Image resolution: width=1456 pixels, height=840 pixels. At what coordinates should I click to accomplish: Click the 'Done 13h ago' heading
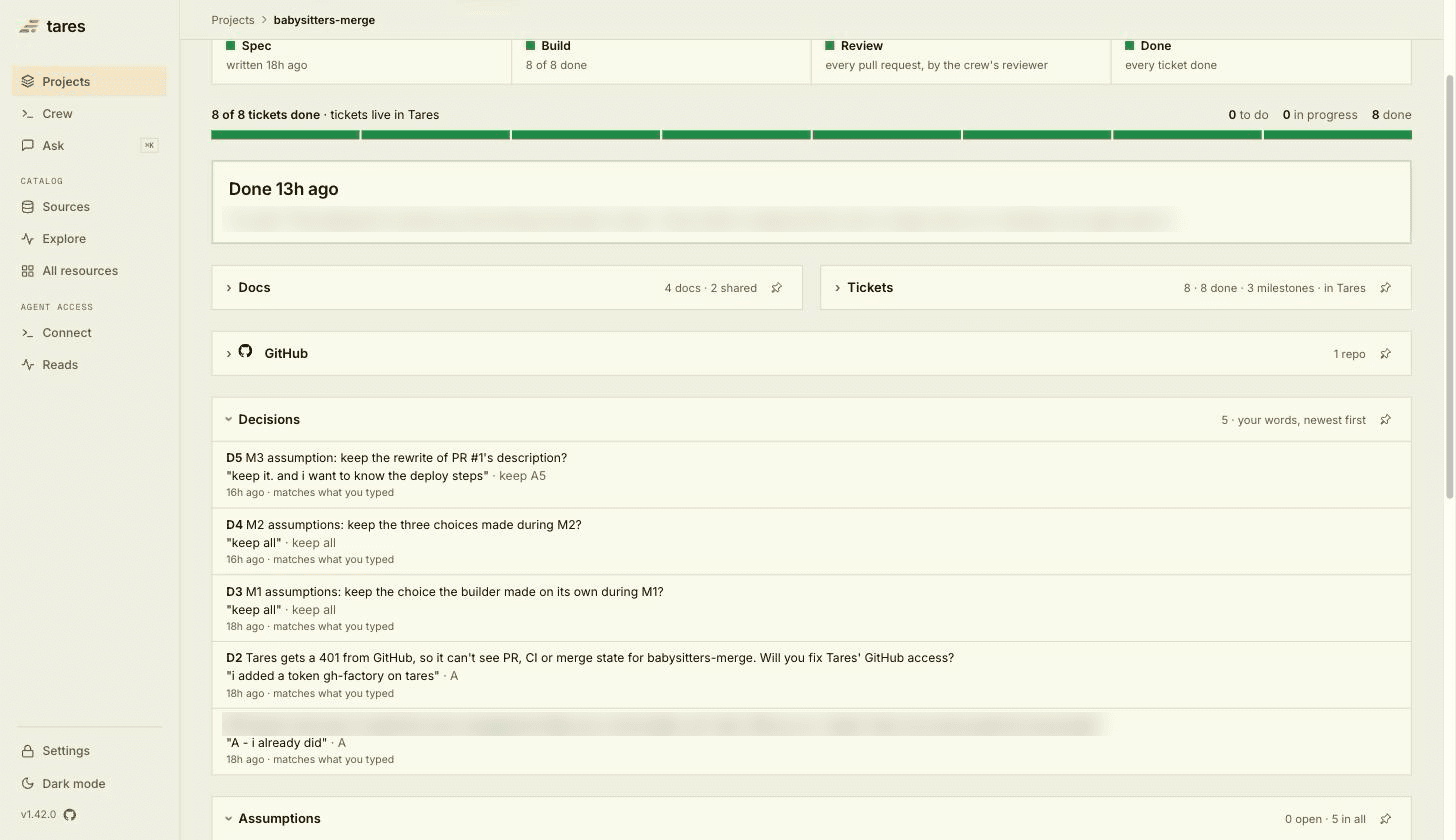283,189
